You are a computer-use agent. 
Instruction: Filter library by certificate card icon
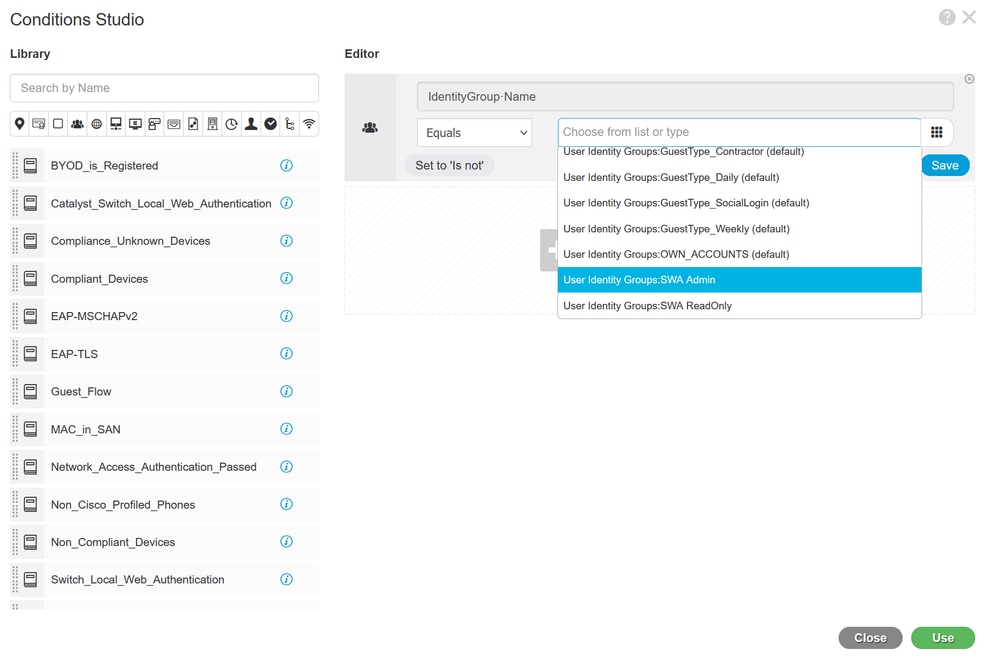[39, 124]
